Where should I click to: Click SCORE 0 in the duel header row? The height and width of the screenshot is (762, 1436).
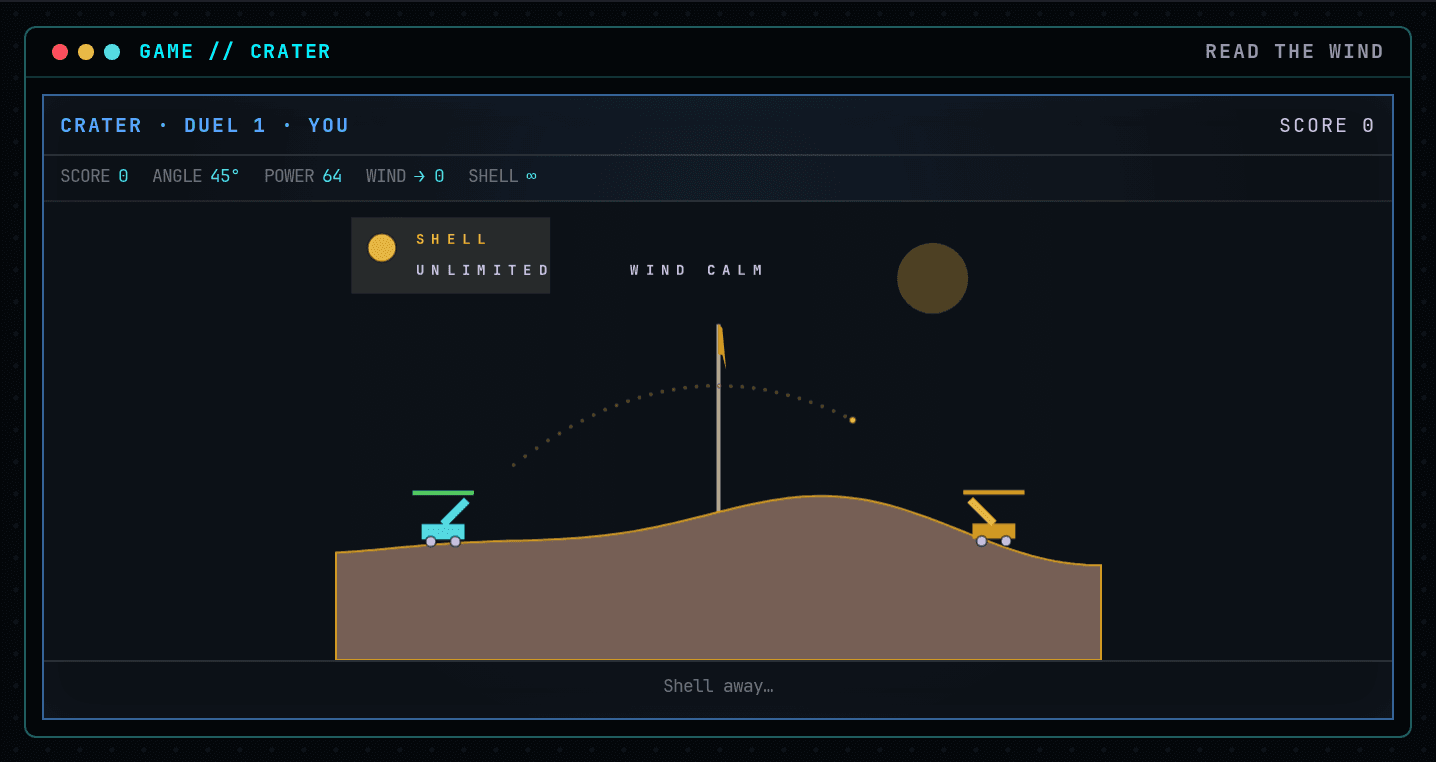[x=1327, y=126]
